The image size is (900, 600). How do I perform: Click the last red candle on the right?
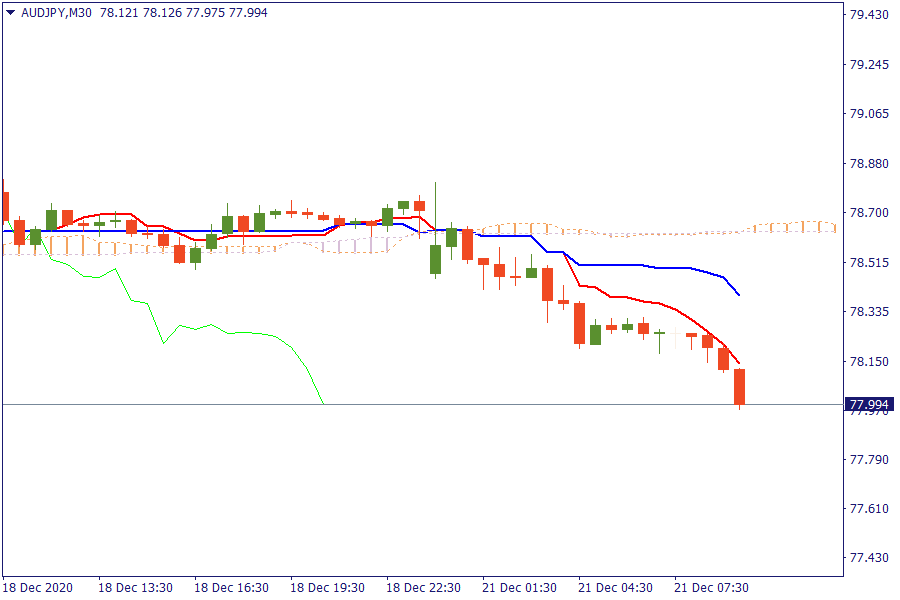click(x=740, y=386)
